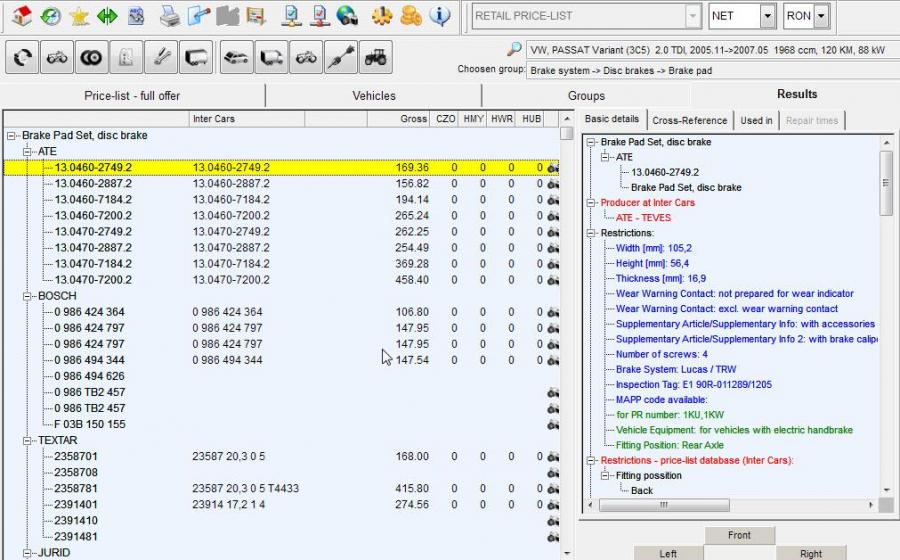Click the printer icon
The image size is (900, 560).
(x=170, y=16)
